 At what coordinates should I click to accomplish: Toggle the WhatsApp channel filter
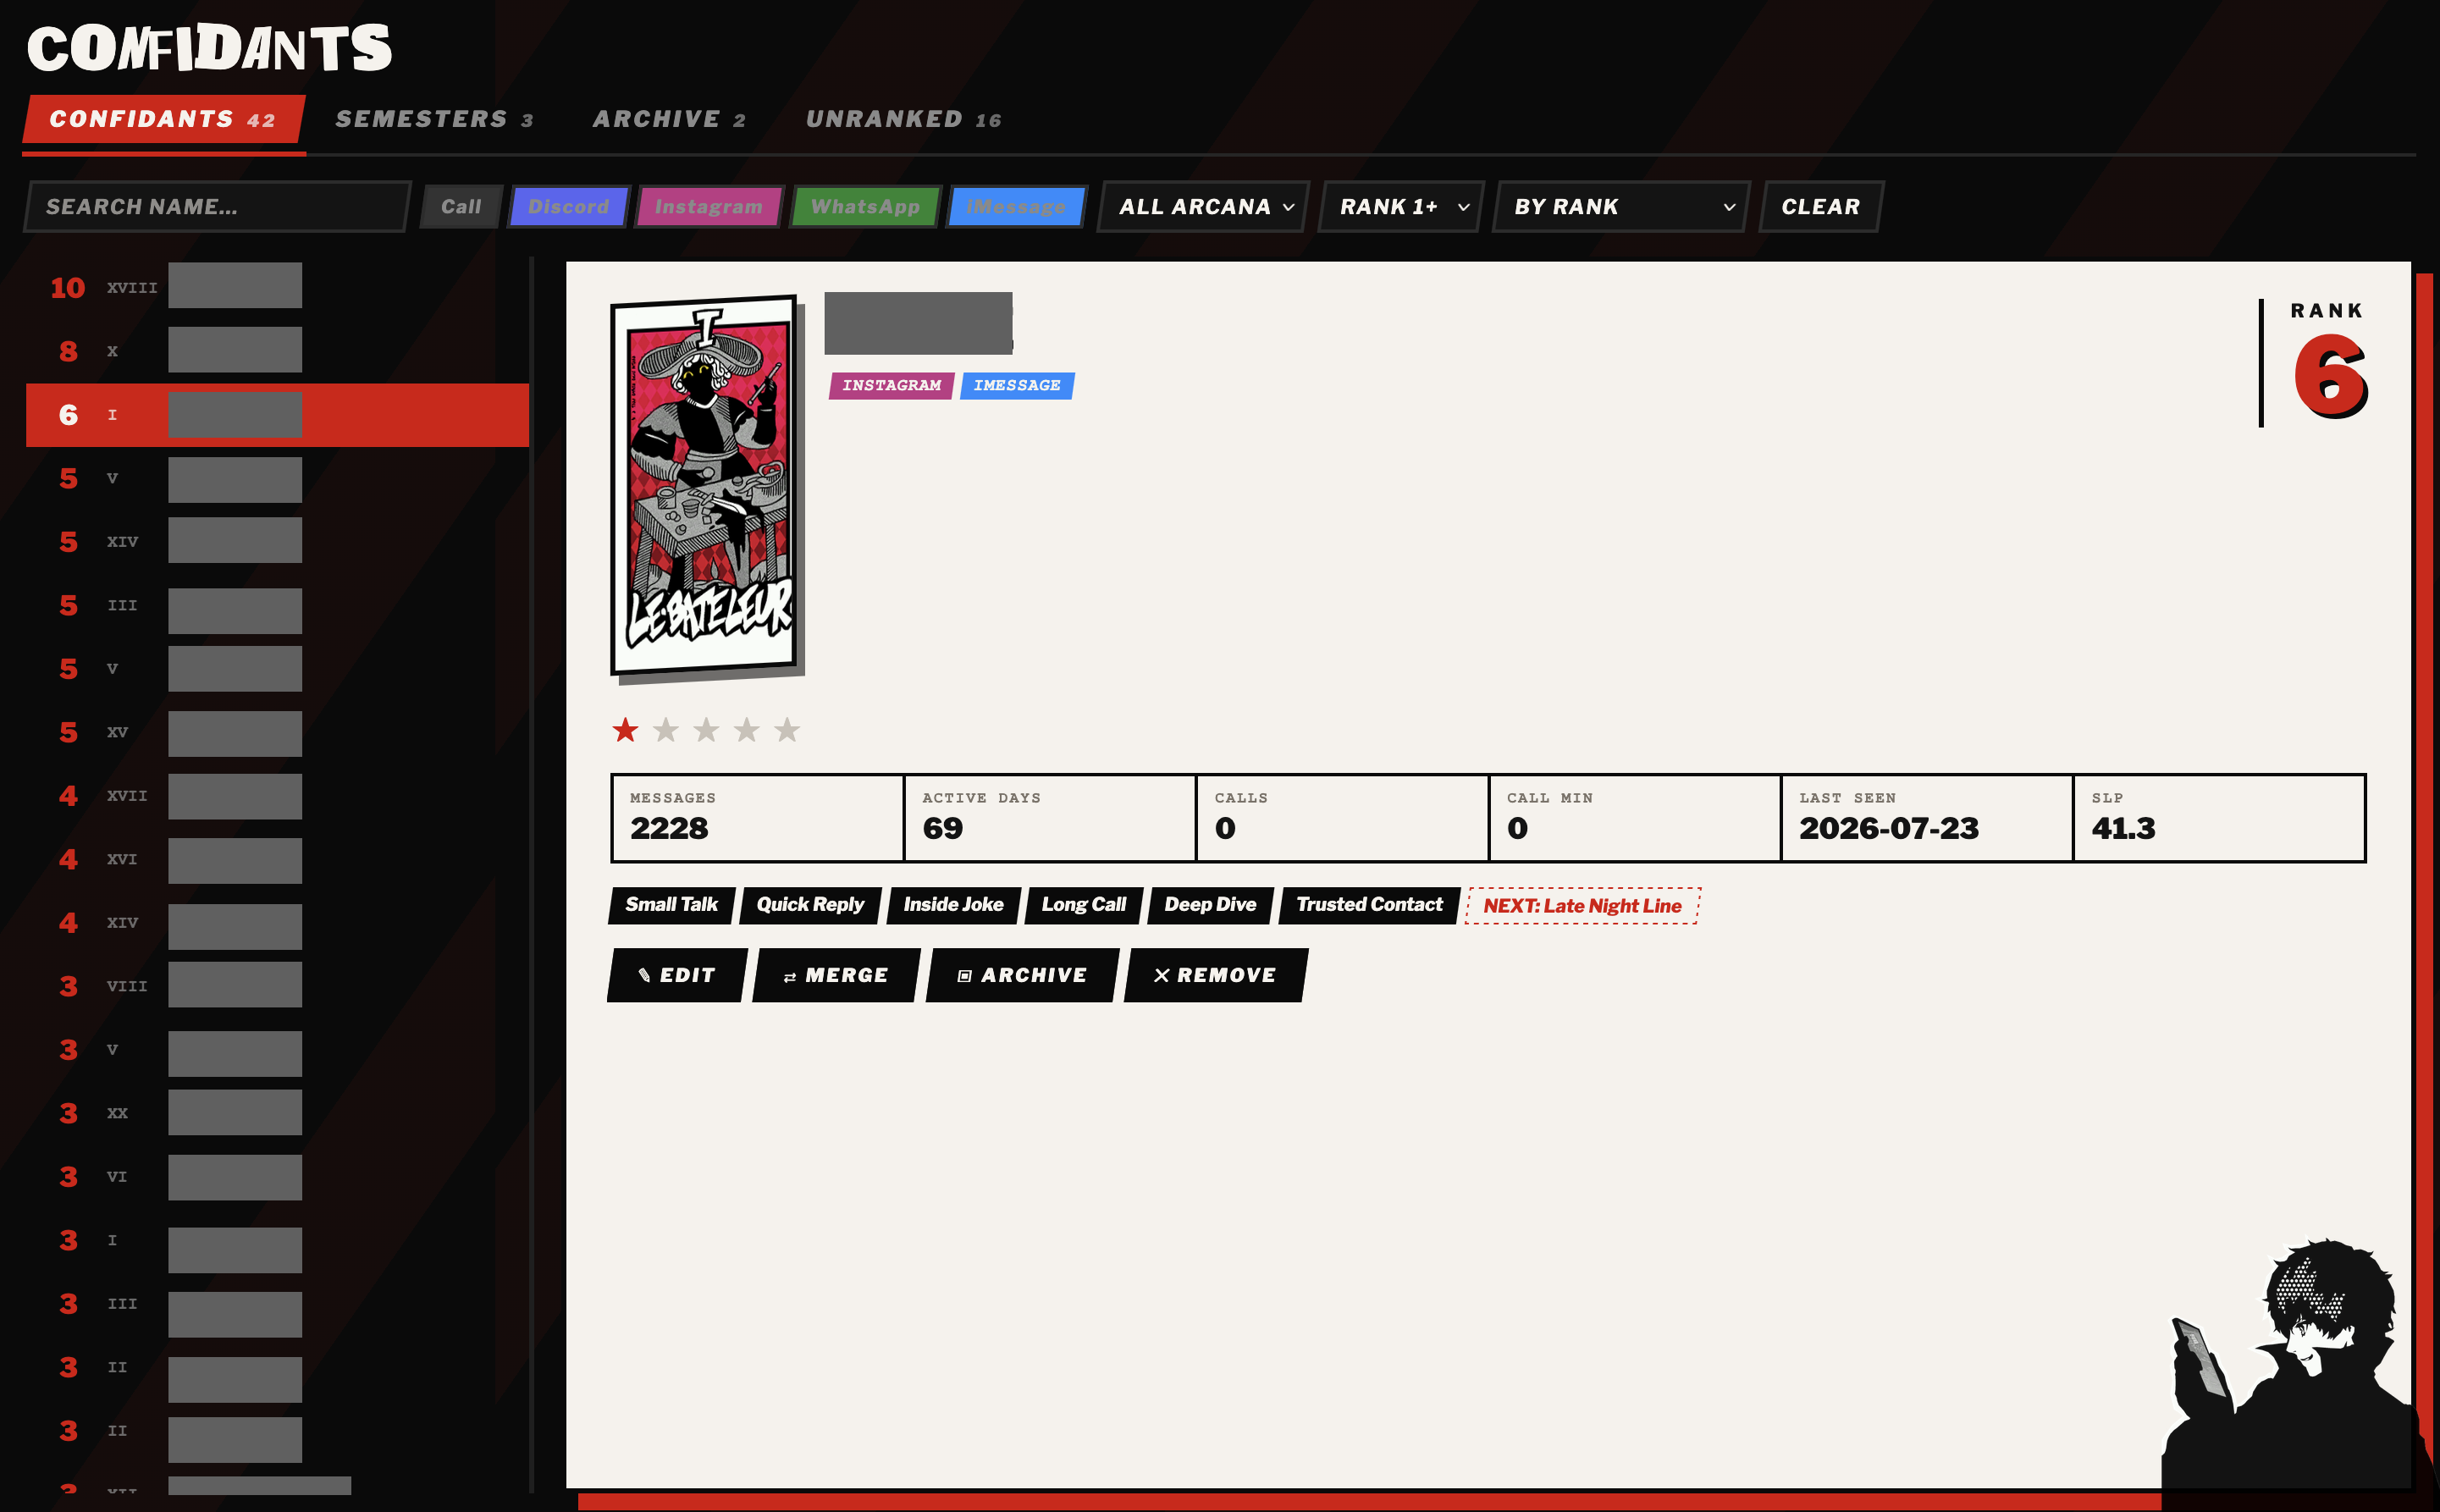coord(865,206)
